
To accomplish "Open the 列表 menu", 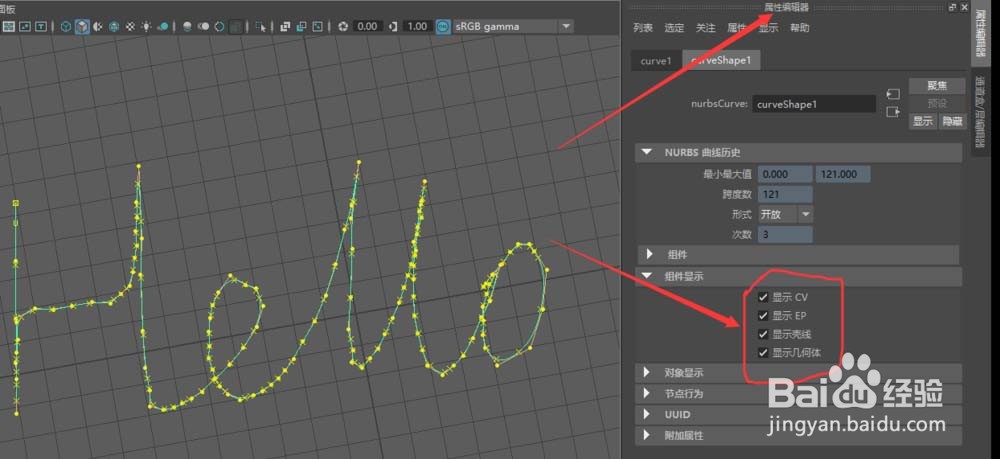I will (x=643, y=28).
